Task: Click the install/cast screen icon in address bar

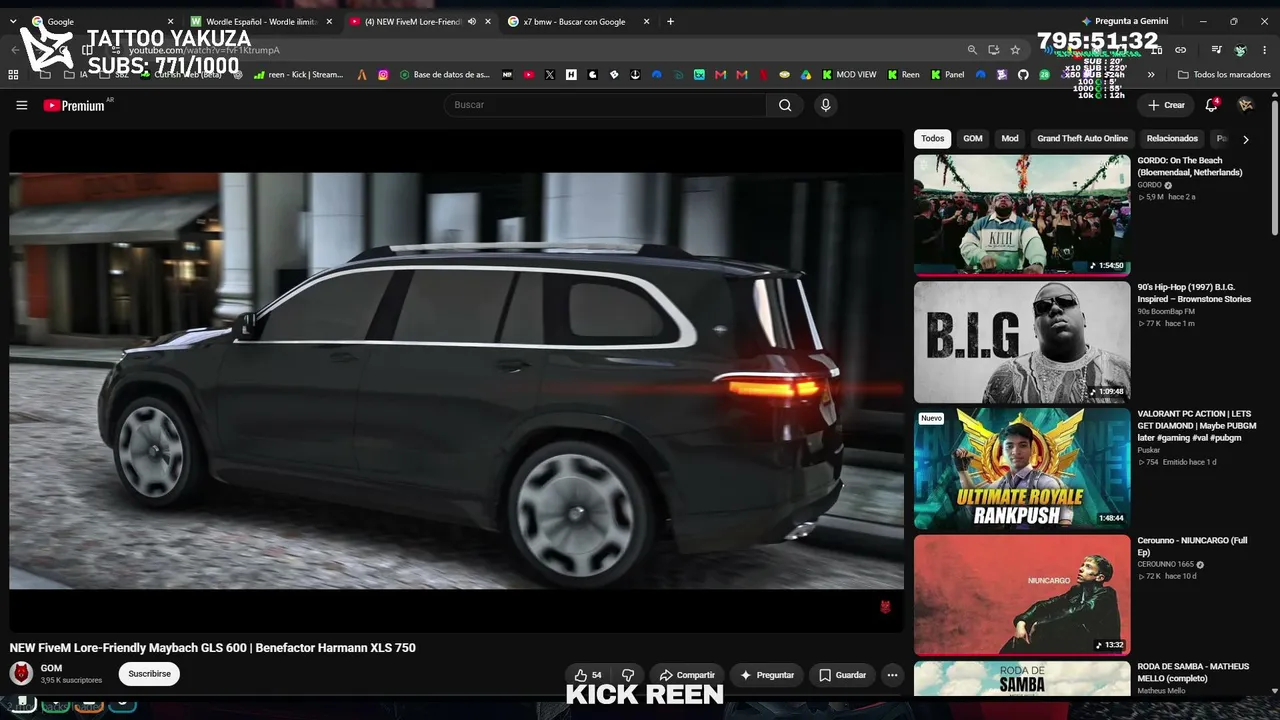Action: click(x=993, y=50)
